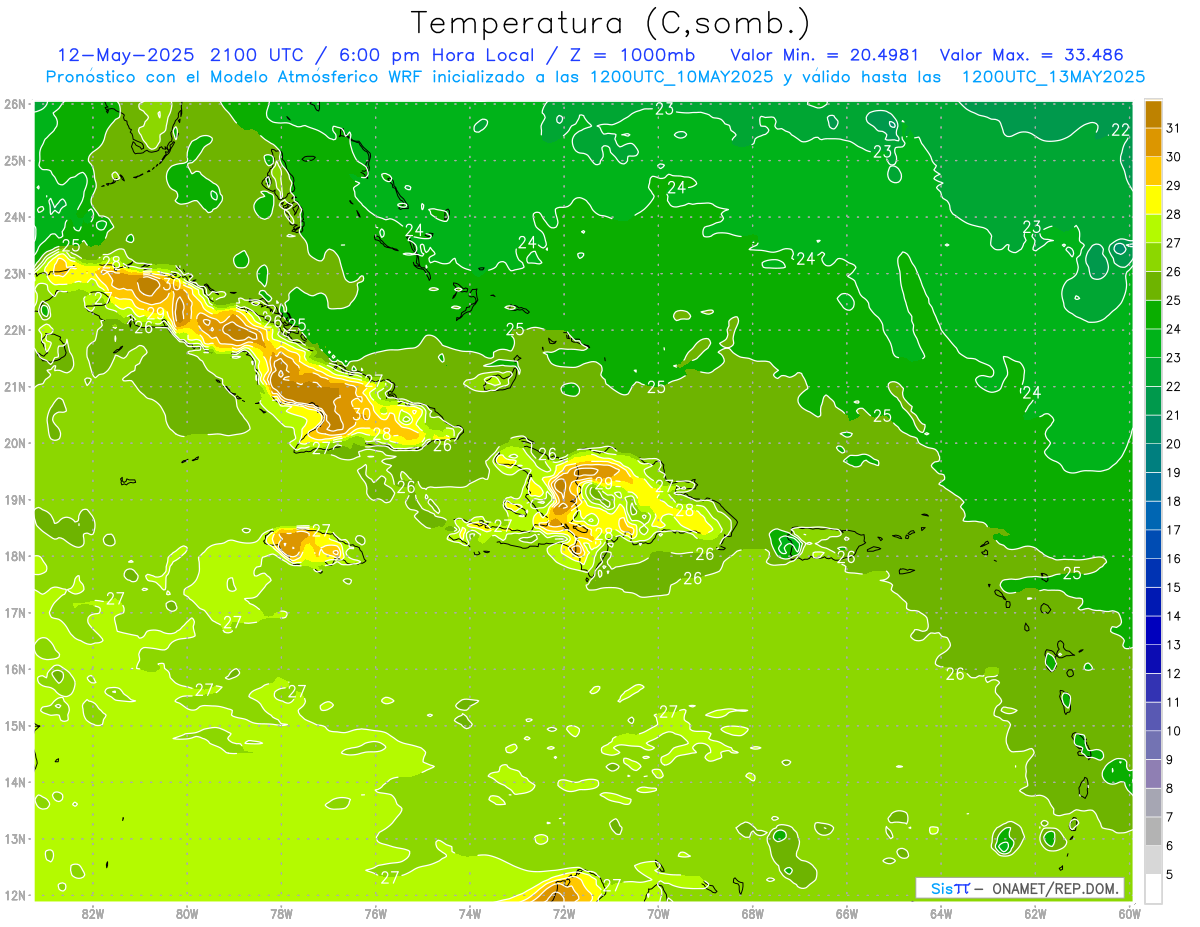Click the topmost dark-orange color bar segment above 31
1200x927 pixels.
pyautogui.click(x=1153, y=114)
